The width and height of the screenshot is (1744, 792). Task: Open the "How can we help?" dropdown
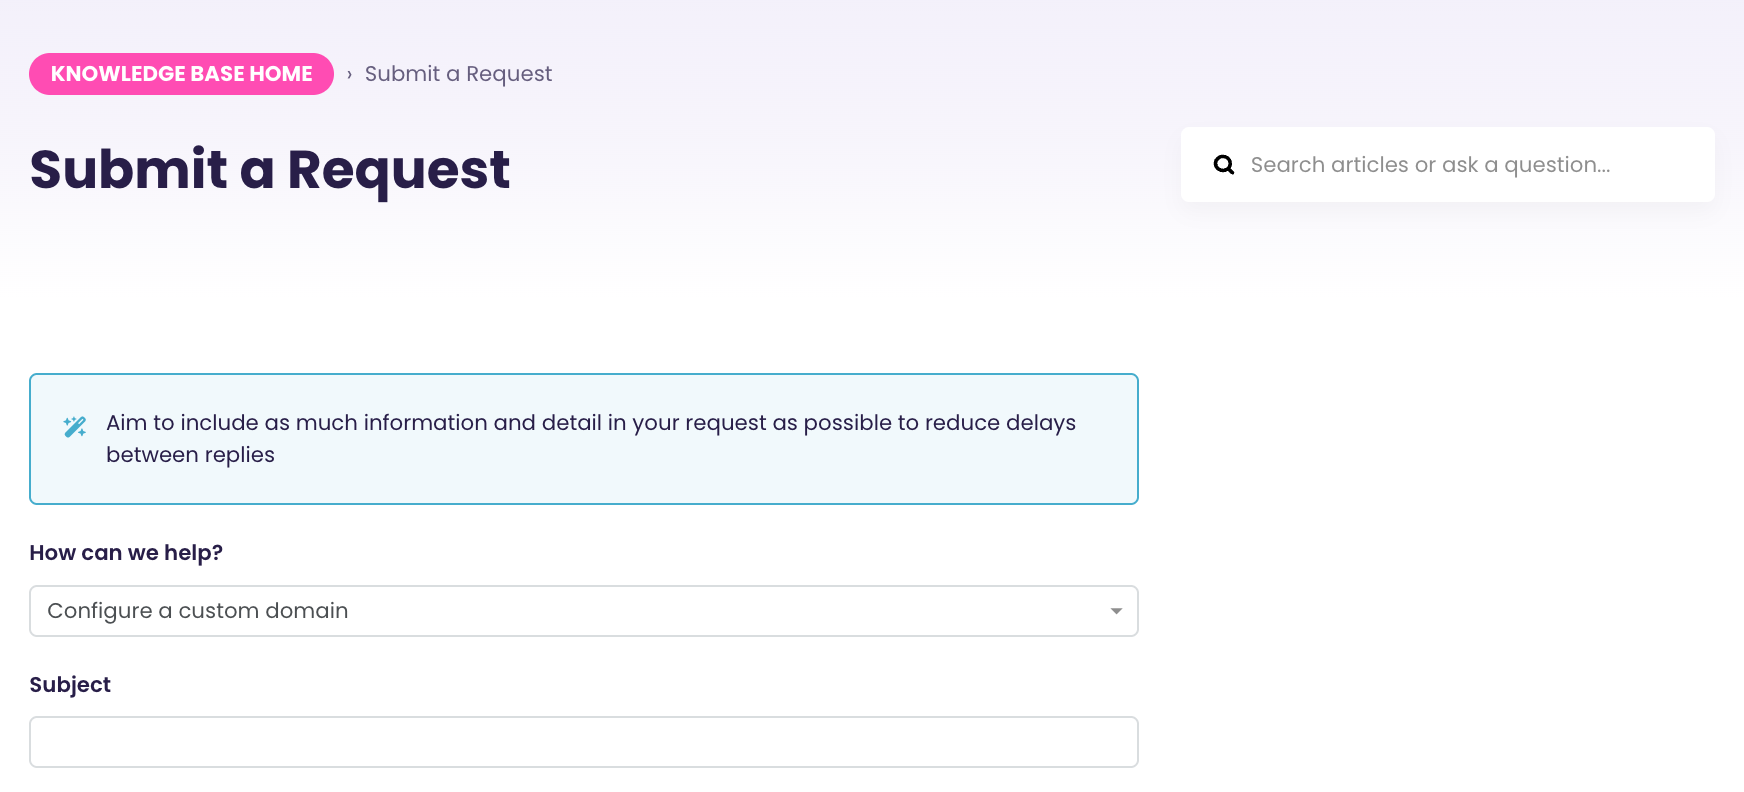[x=583, y=611]
